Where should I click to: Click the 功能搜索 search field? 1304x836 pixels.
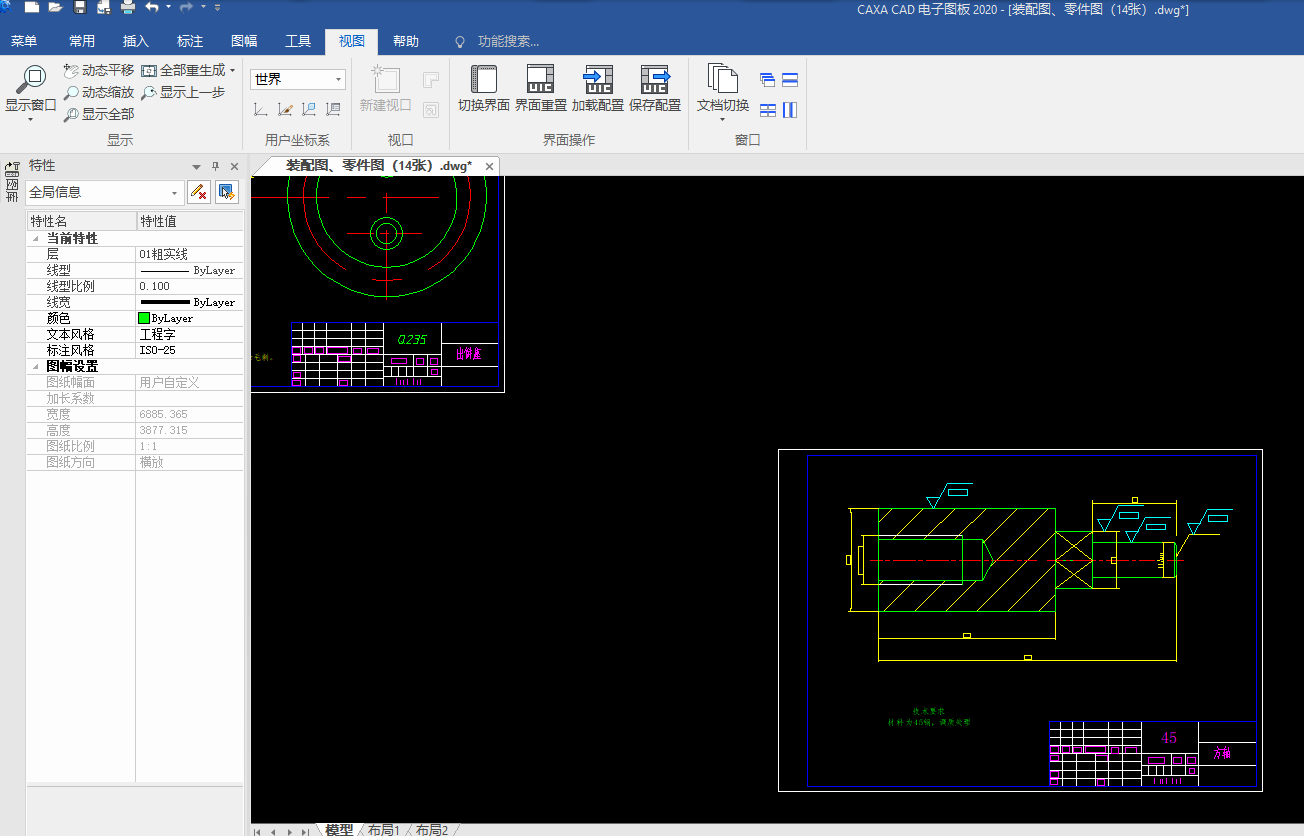pyautogui.click(x=508, y=41)
